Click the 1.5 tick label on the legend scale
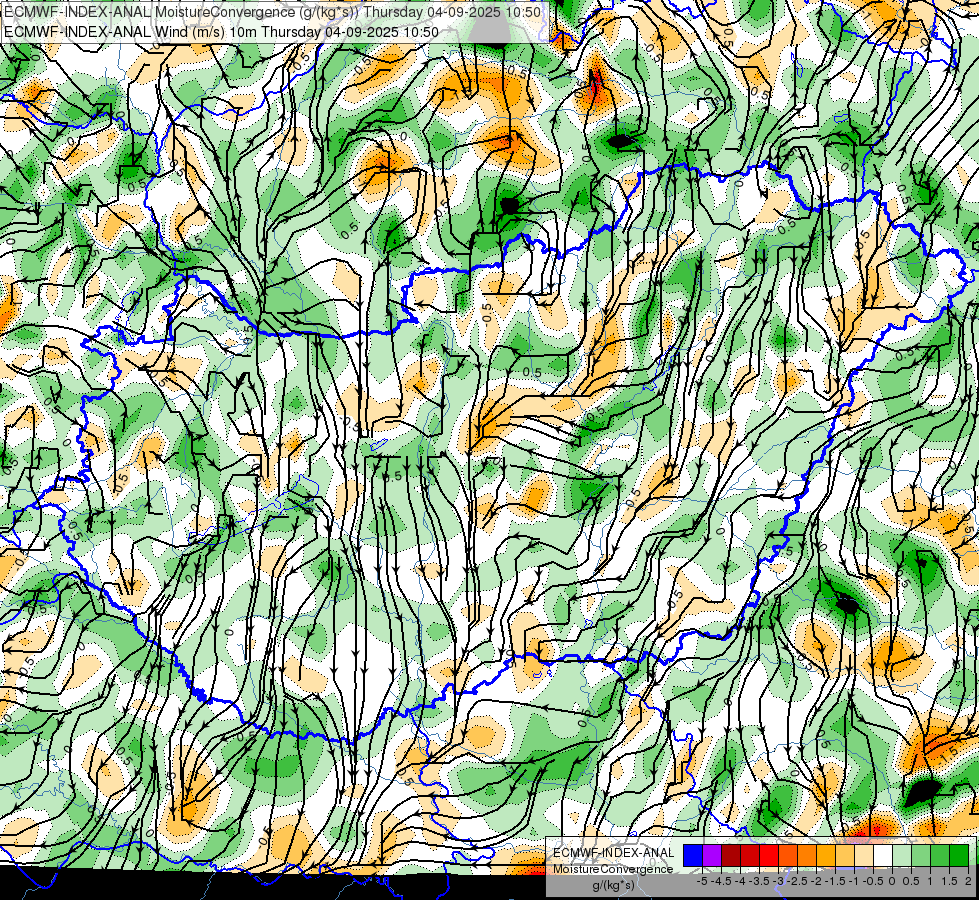 point(948,881)
